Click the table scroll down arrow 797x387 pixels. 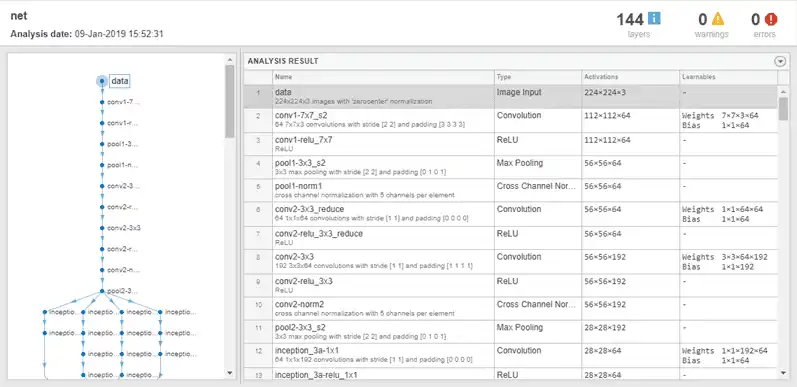[x=783, y=373]
